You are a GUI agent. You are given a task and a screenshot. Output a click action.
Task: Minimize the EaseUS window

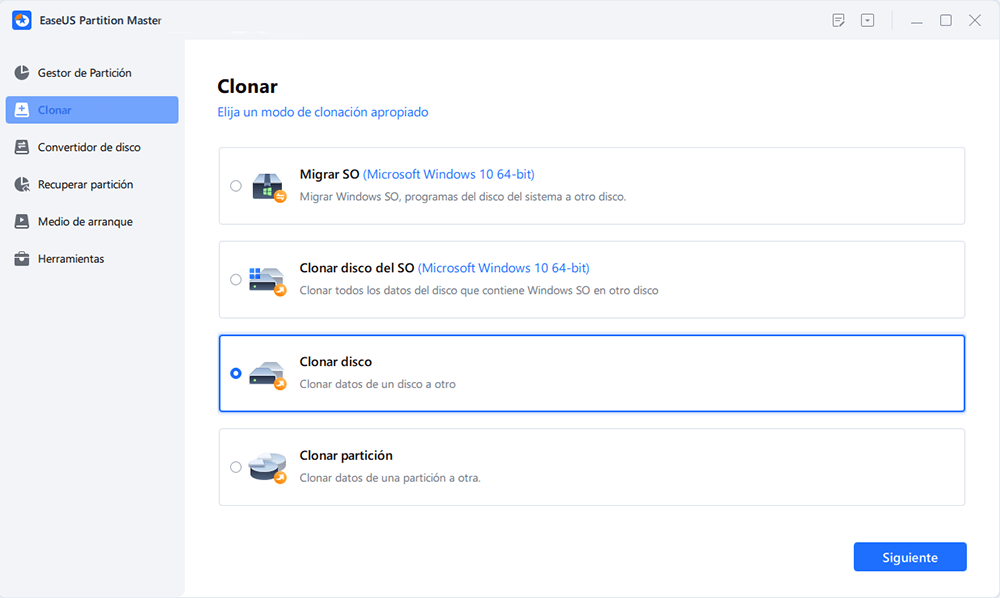point(916,21)
